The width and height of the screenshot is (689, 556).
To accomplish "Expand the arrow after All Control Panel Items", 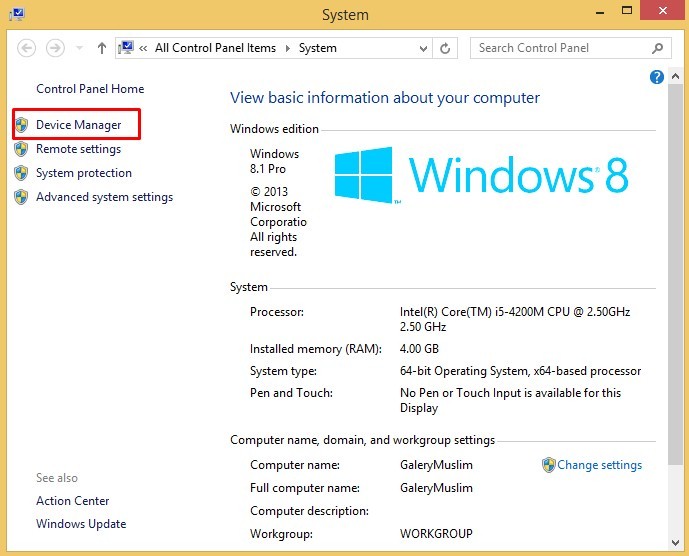I will (288, 48).
